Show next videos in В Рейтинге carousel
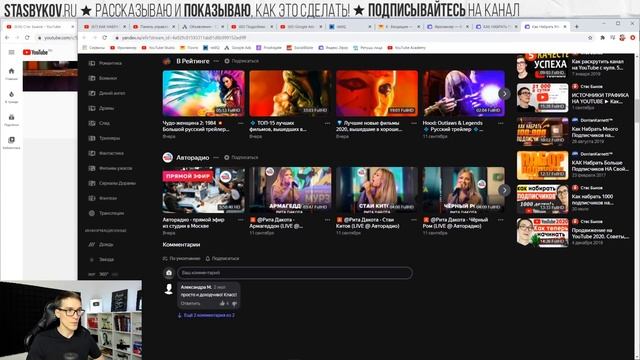The height and width of the screenshot is (360, 640). coord(504,93)
